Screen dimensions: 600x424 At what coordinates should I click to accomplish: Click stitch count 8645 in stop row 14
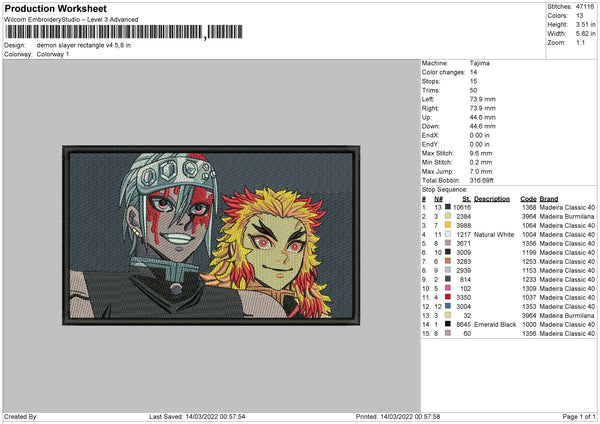(x=463, y=324)
